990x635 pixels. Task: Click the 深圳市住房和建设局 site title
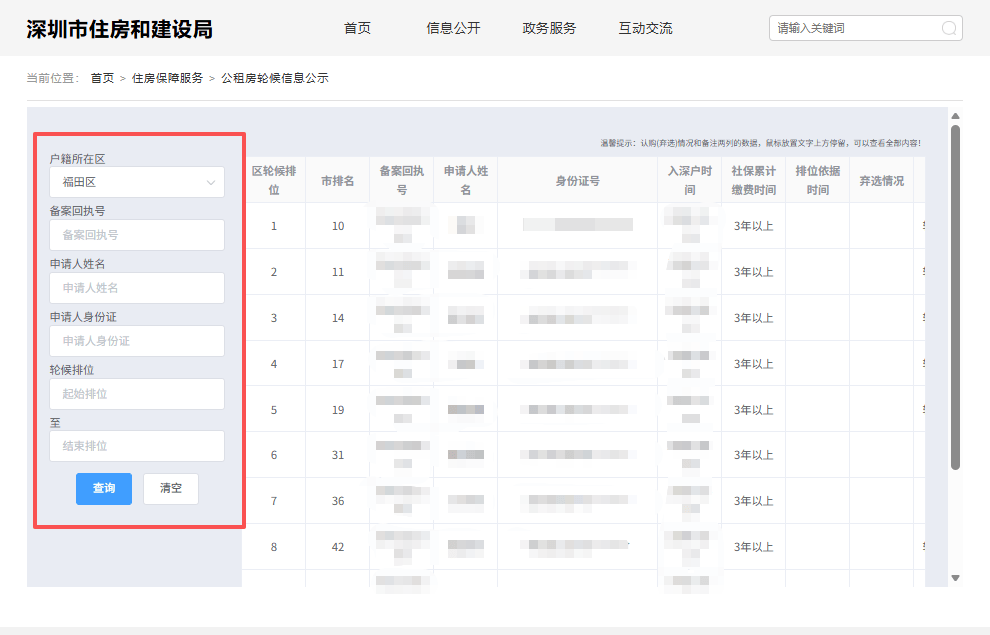click(120, 28)
